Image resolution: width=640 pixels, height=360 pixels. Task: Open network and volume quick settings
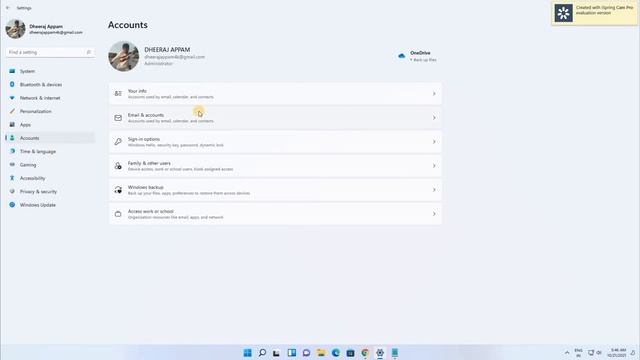(x=595, y=353)
